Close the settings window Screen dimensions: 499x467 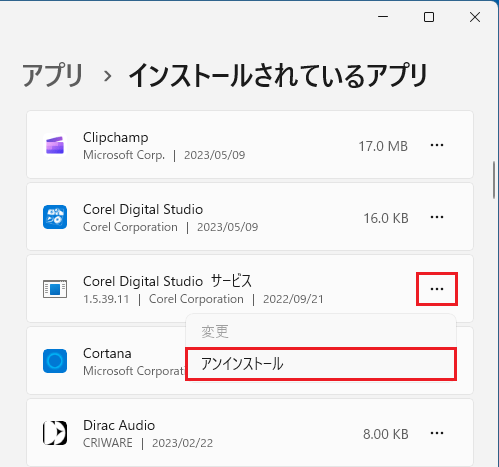click(x=475, y=17)
